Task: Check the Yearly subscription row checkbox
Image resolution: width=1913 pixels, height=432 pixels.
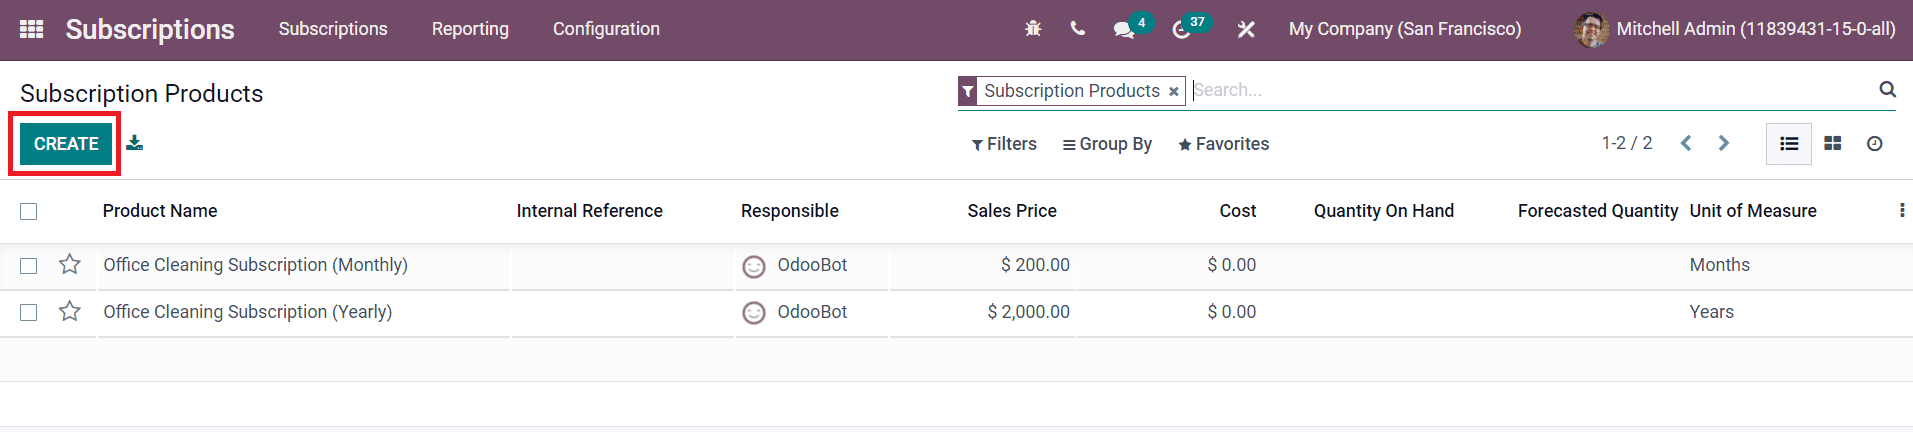Action: [x=29, y=313]
